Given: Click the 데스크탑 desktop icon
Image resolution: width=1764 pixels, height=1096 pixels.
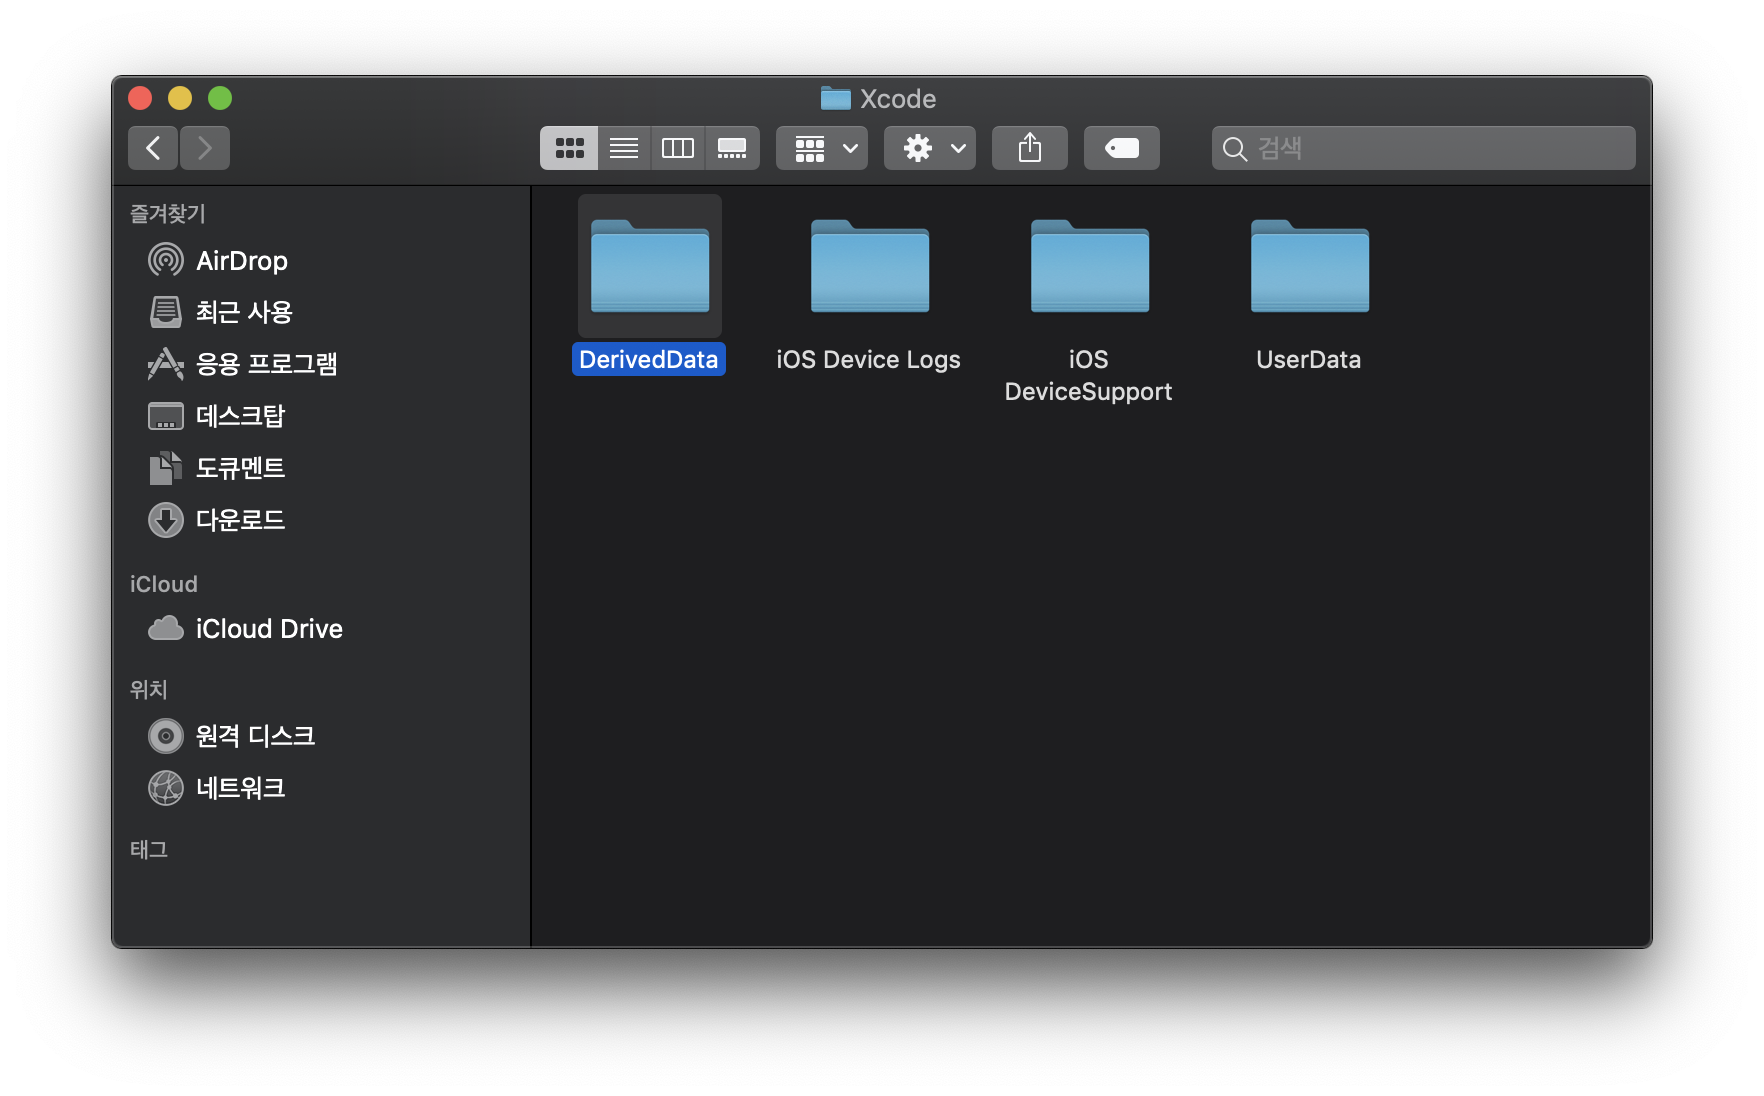Looking at the screenshot, I should click(x=166, y=416).
